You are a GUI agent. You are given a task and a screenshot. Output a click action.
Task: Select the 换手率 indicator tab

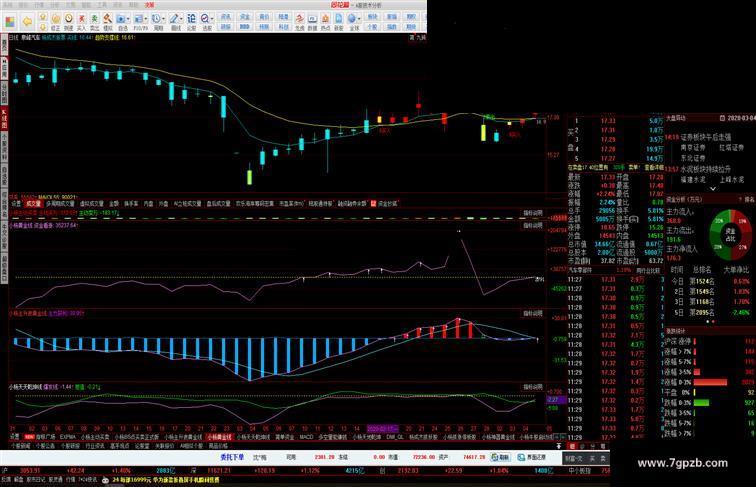tap(131, 204)
